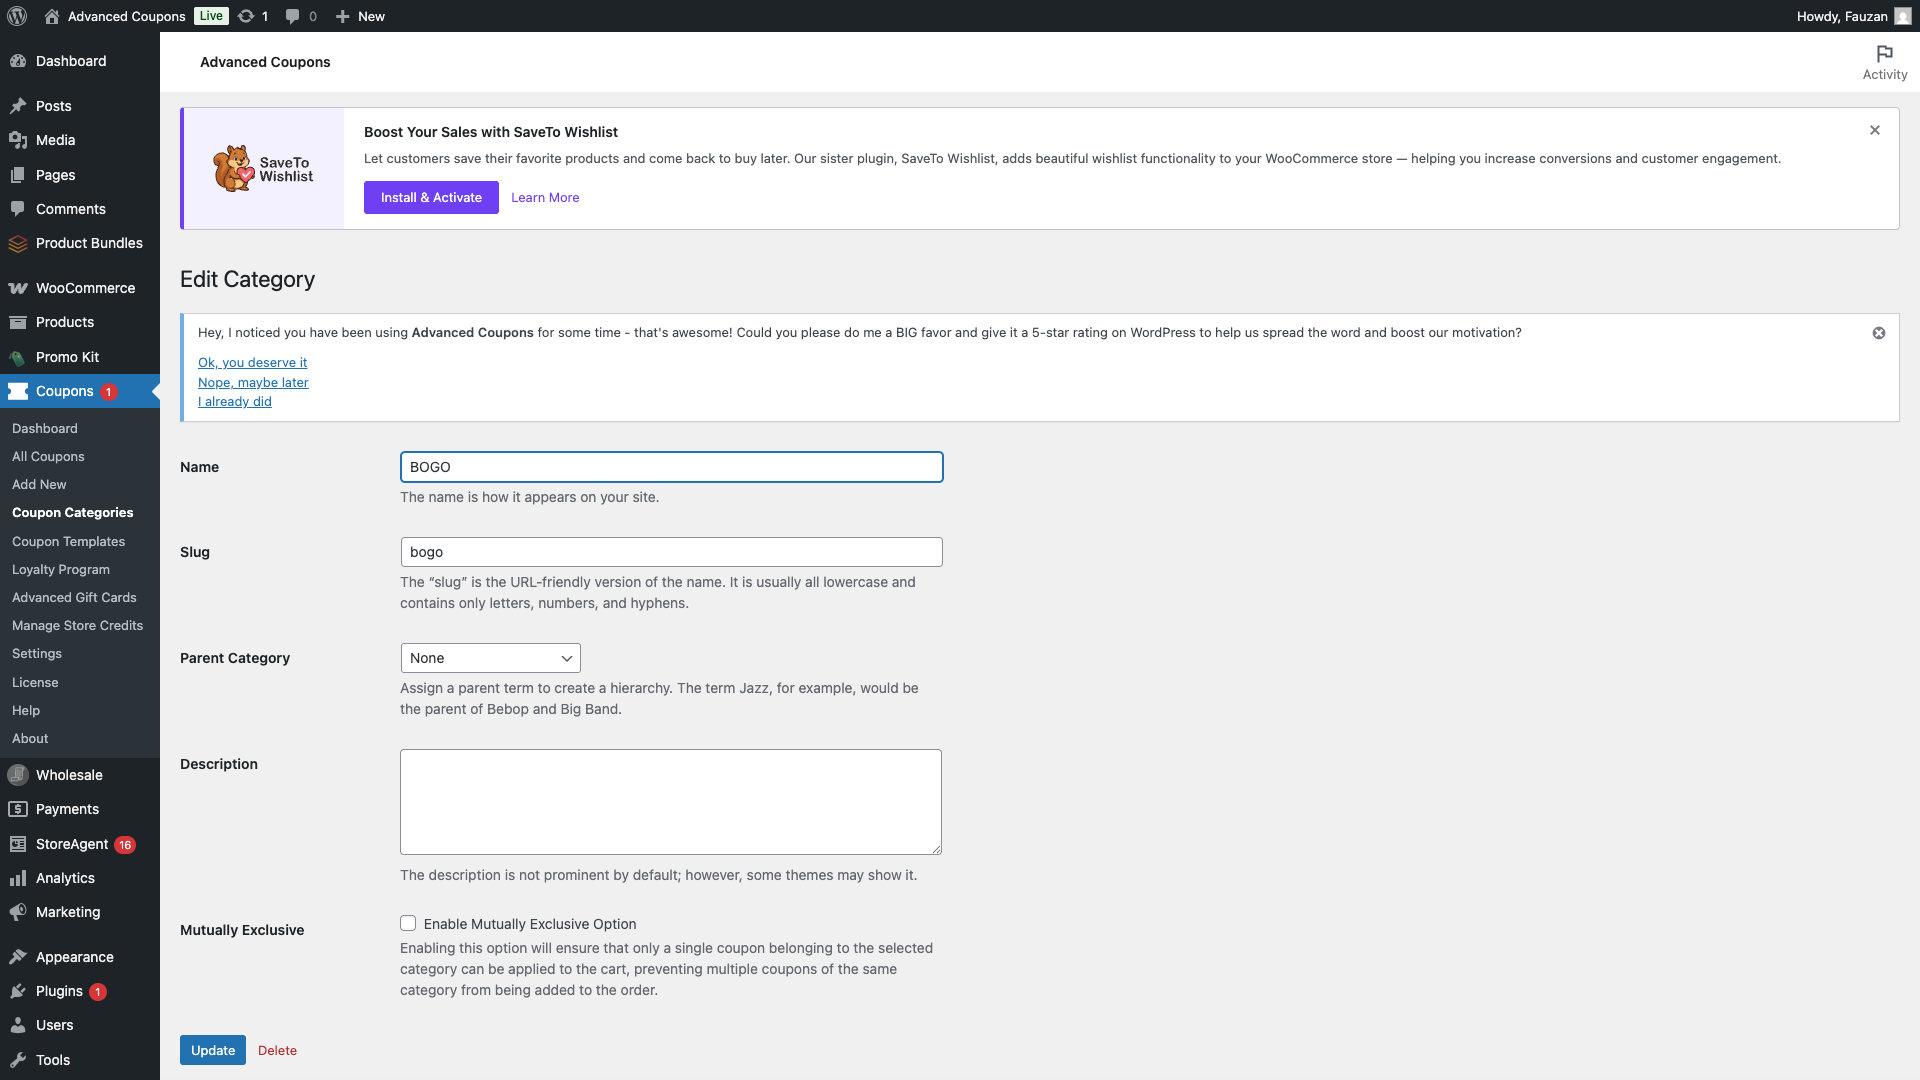The image size is (1920, 1080).
Task: Dismiss the 5-star rating notice
Action: coord(1879,333)
